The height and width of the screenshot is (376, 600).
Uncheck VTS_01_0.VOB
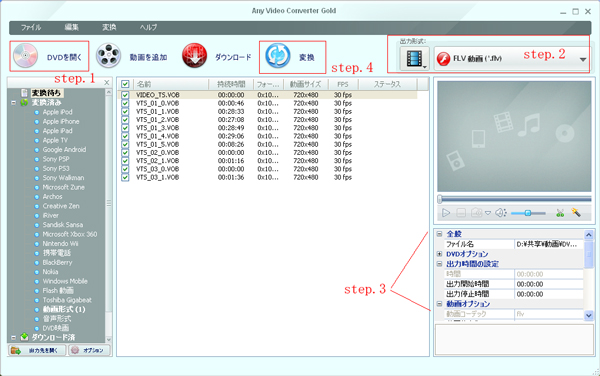point(125,103)
